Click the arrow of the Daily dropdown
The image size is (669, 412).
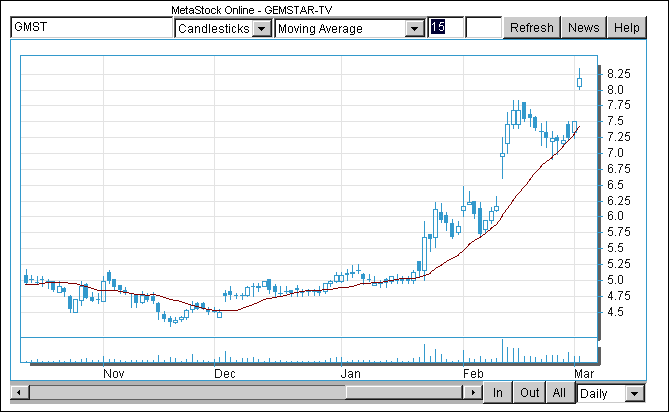[634, 394]
